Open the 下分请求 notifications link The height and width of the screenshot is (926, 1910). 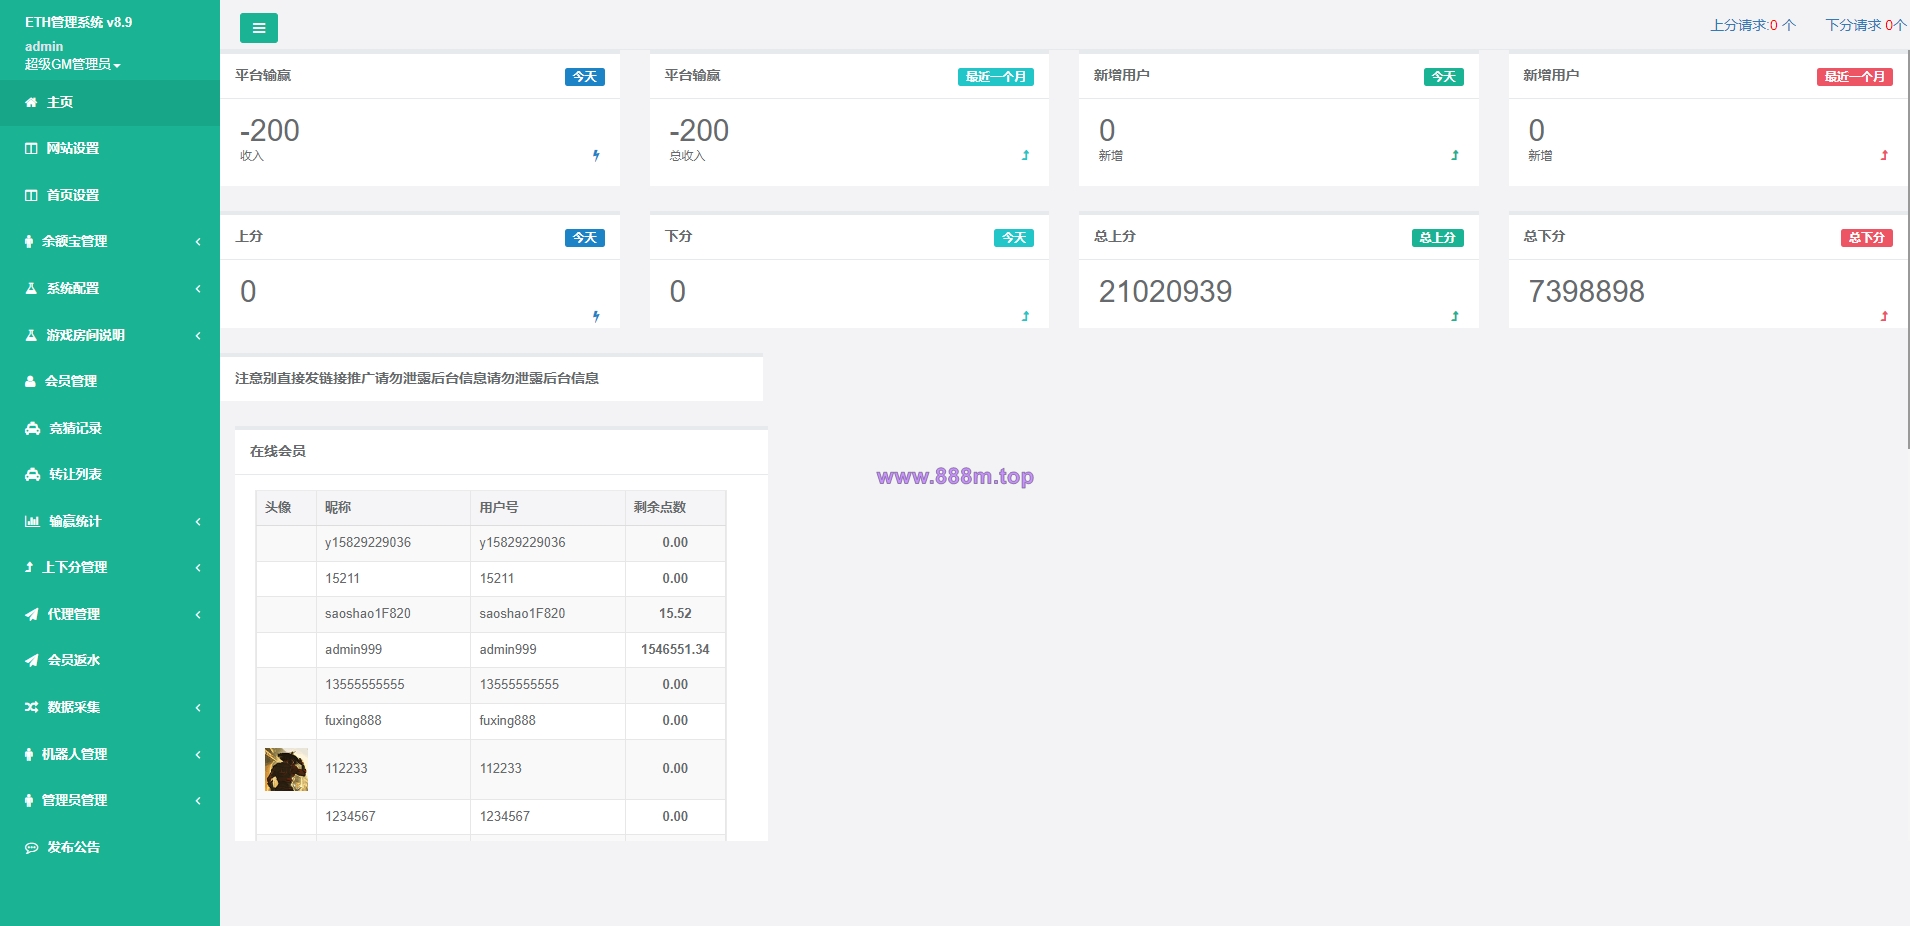[x=1866, y=25]
